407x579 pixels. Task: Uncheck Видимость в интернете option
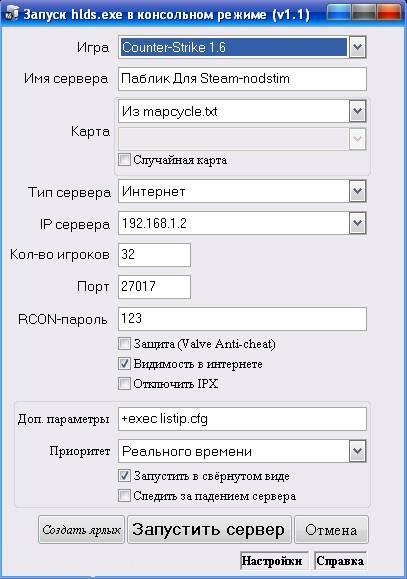pyautogui.click(x=124, y=364)
